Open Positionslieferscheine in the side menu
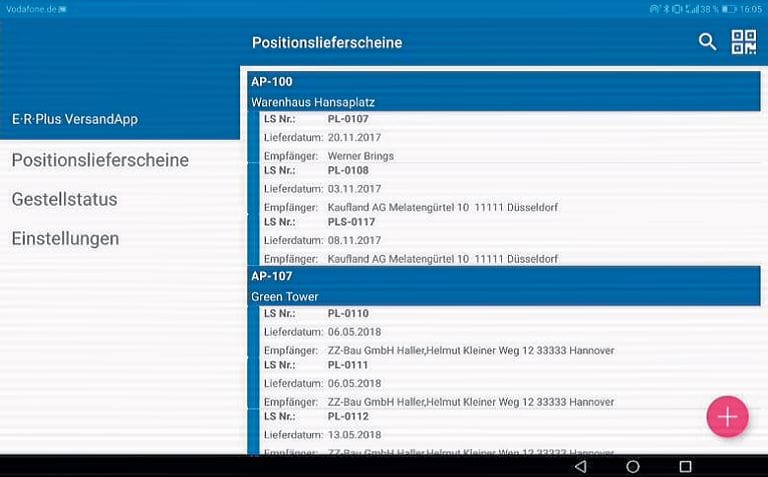 click(100, 160)
